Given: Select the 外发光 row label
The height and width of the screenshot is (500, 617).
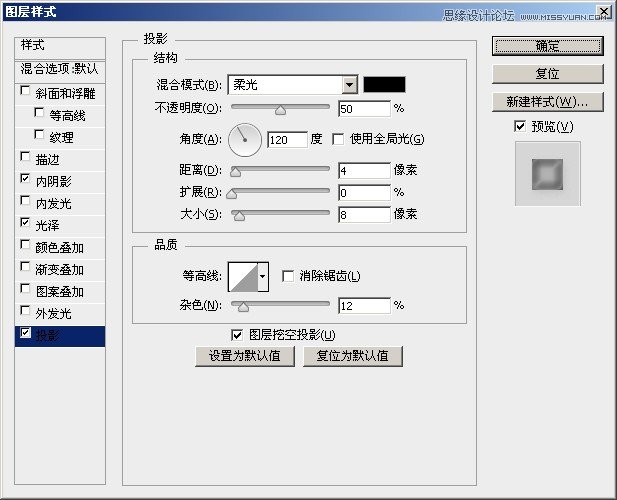Looking at the screenshot, I should point(54,314).
